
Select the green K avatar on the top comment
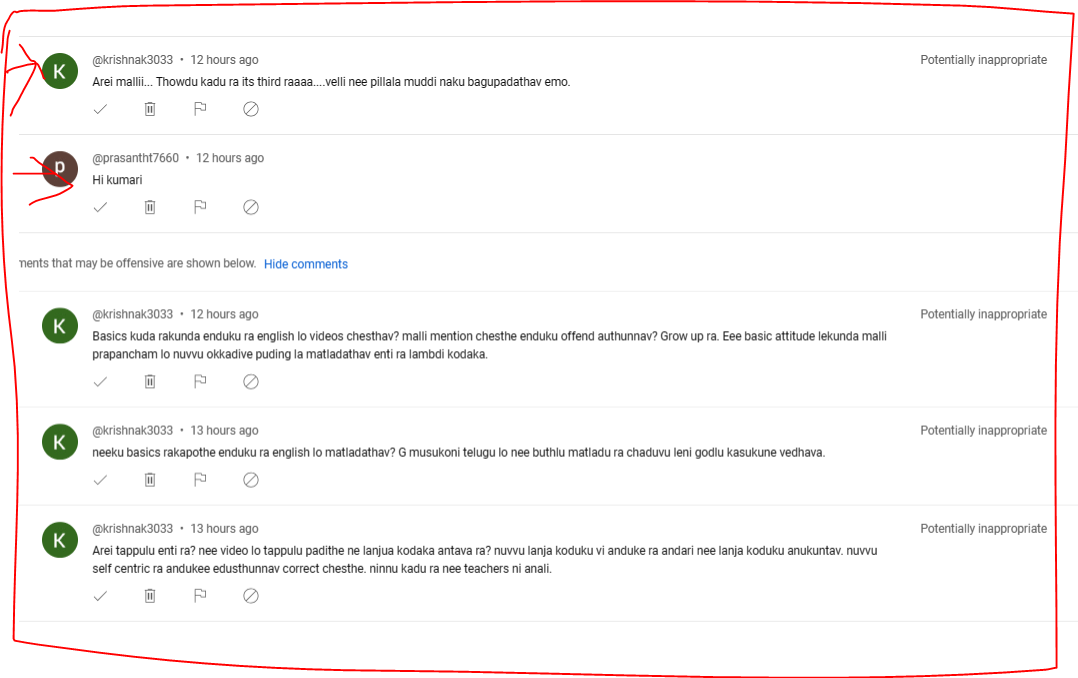[x=60, y=71]
